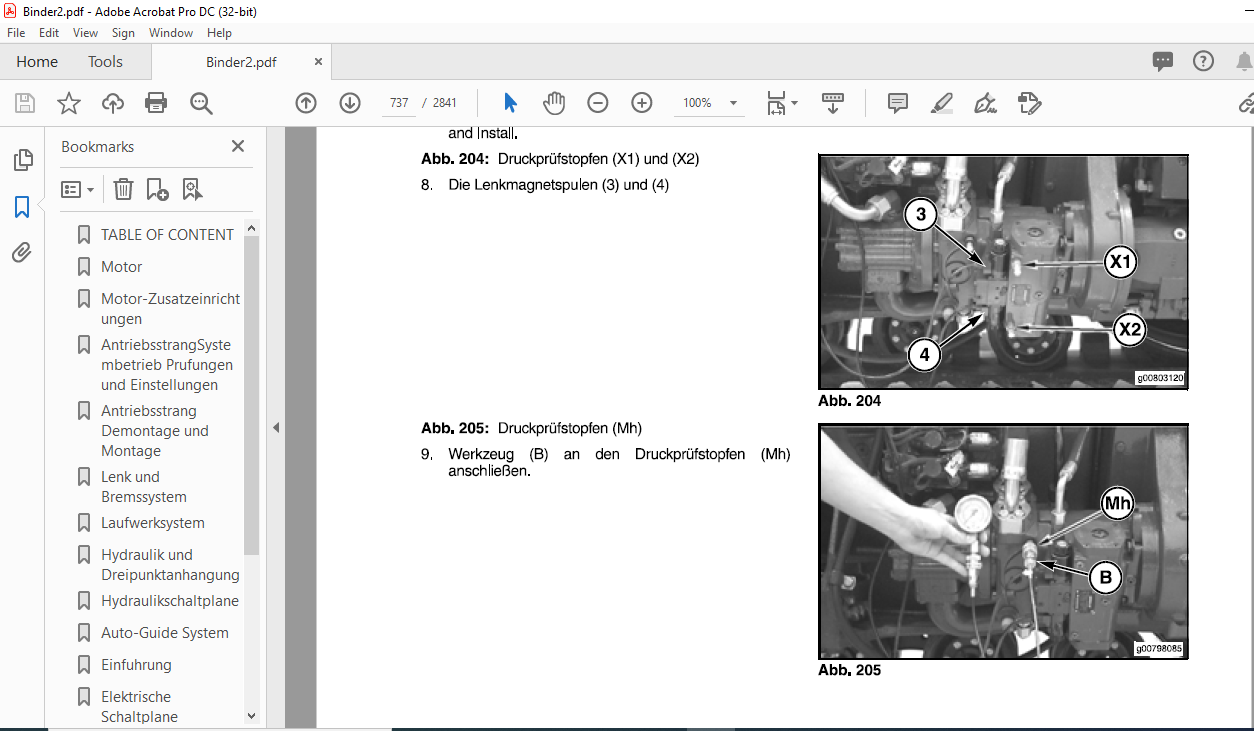
Task: Star the document with the bookmark star icon
Action: click(x=68, y=103)
